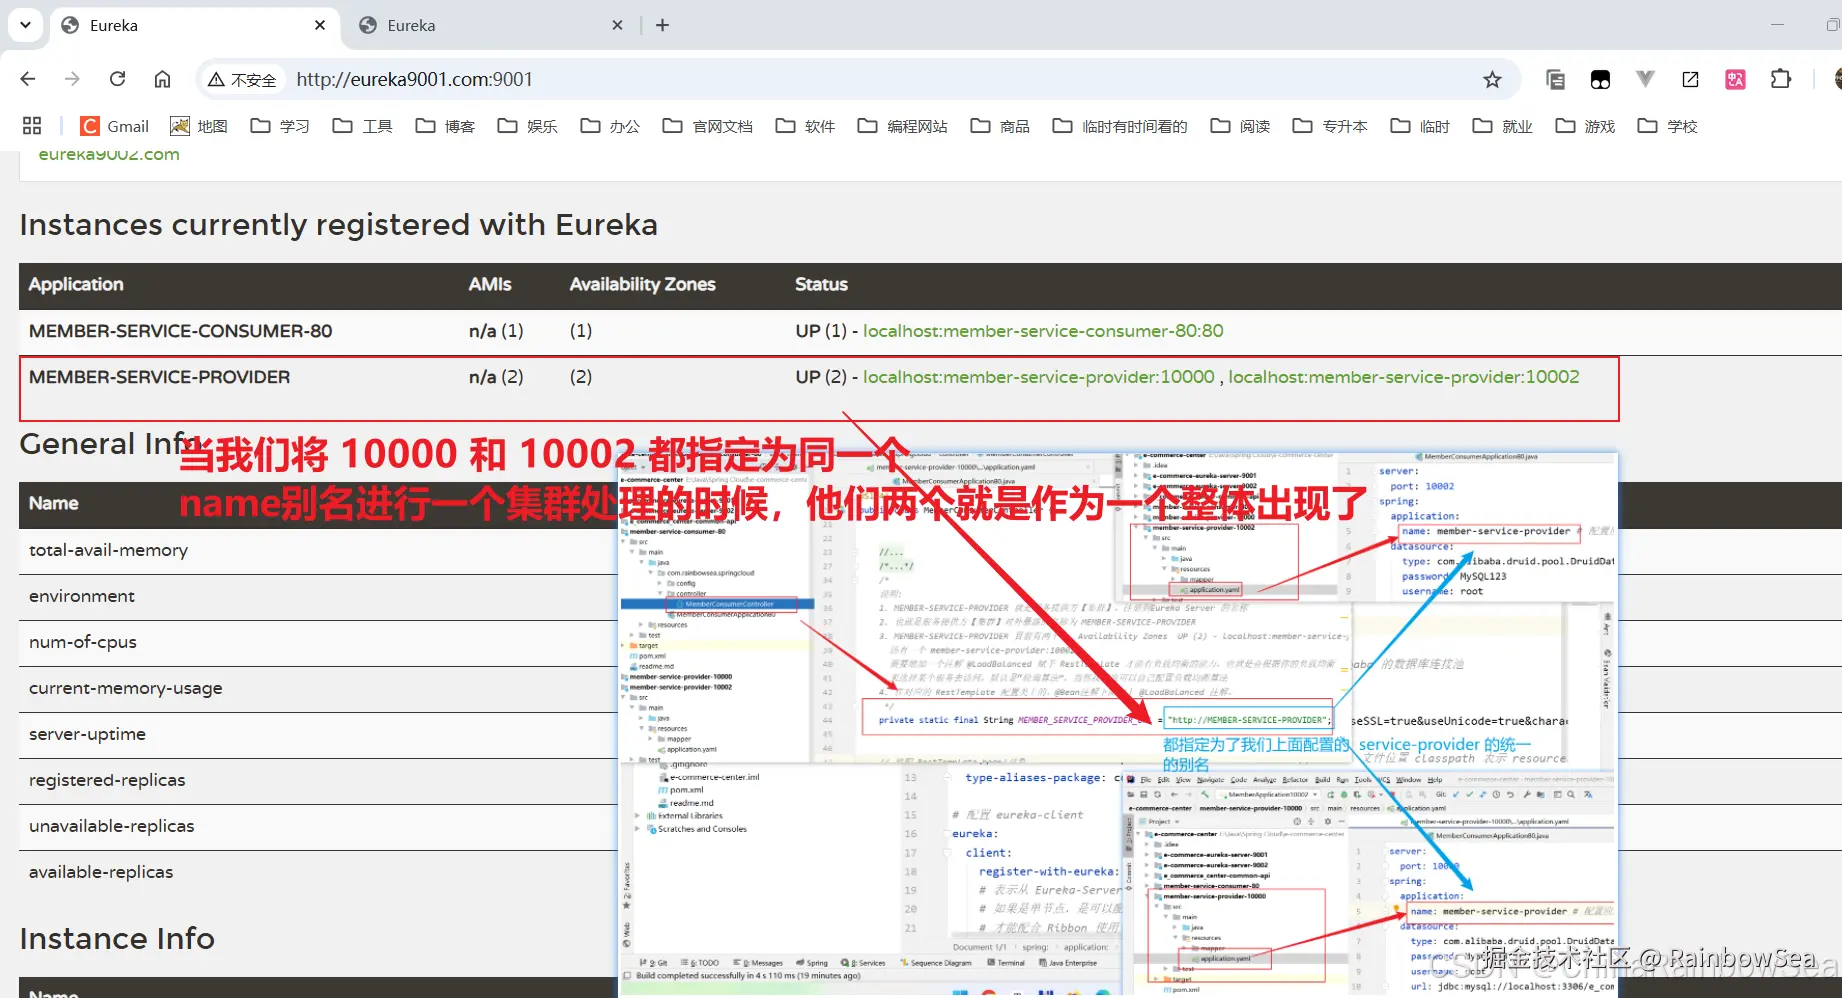Image resolution: width=1842 pixels, height=998 pixels.
Task: Open the 办公 bookmark folder
Action: coord(610,126)
